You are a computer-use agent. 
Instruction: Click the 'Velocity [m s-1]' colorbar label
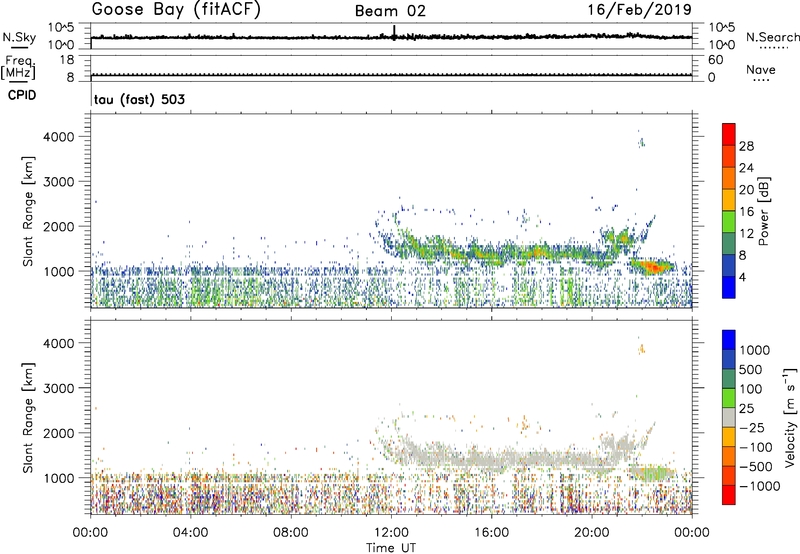tap(790, 417)
